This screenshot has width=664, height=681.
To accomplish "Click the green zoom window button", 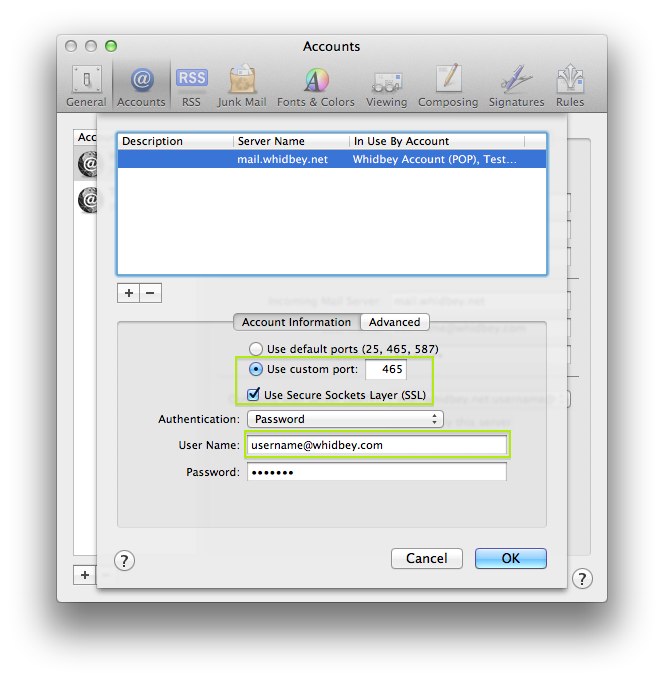I will [111, 46].
